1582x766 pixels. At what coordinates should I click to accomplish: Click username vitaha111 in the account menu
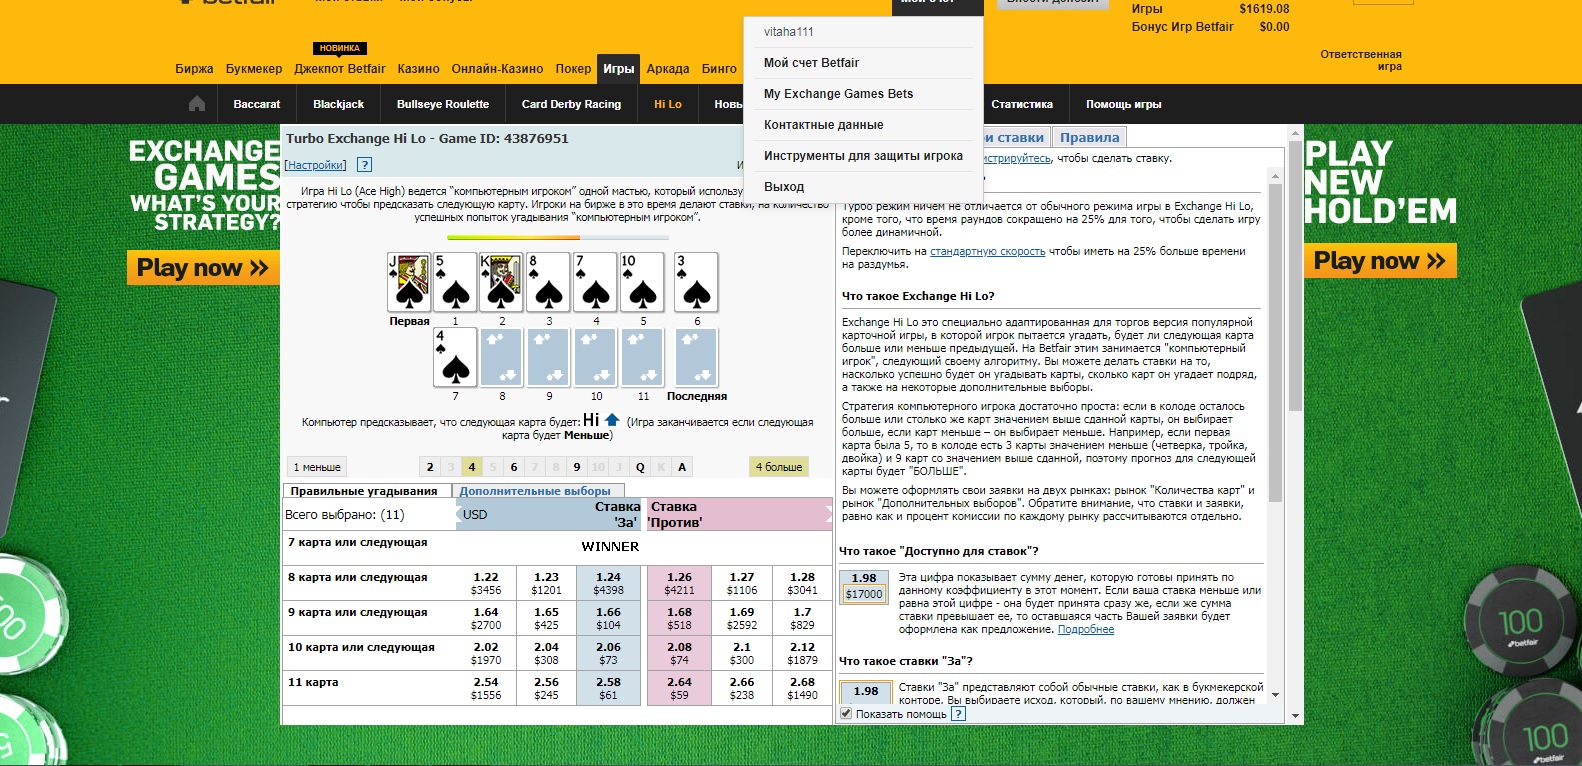tap(789, 32)
